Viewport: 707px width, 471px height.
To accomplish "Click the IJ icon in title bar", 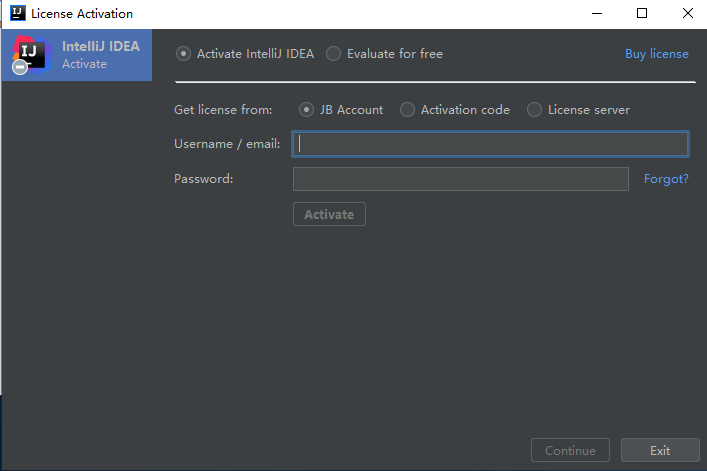I will point(18,13).
